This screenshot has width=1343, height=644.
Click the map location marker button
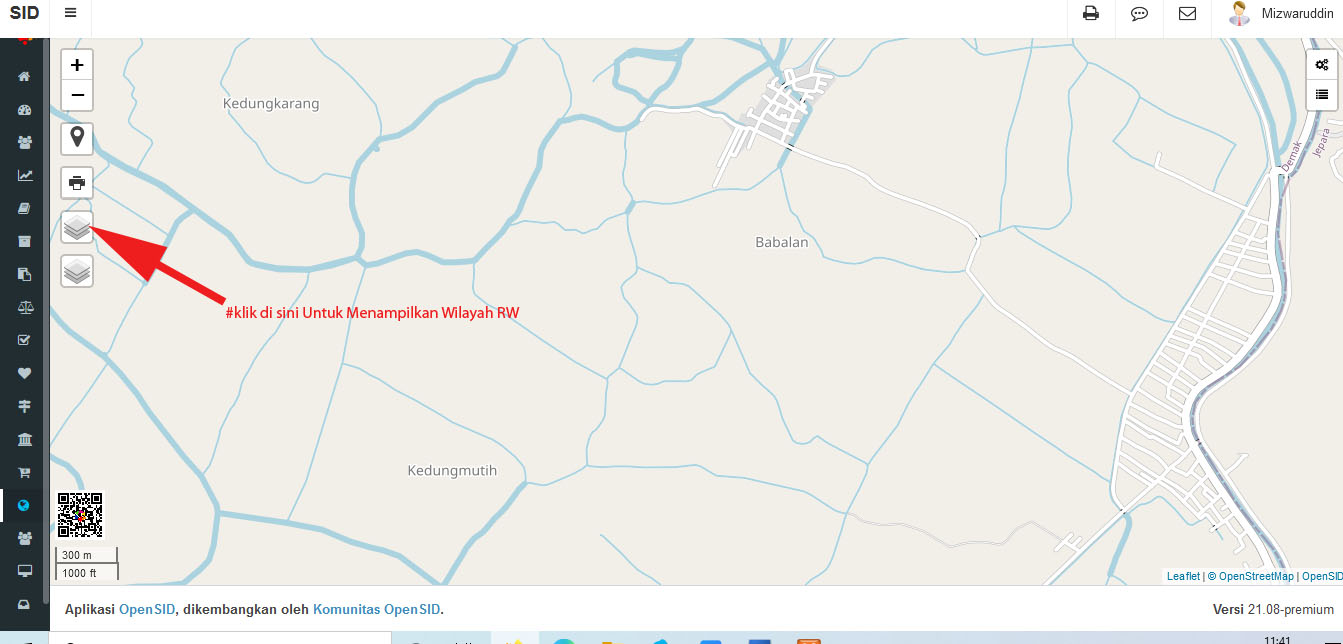[x=77, y=138]
